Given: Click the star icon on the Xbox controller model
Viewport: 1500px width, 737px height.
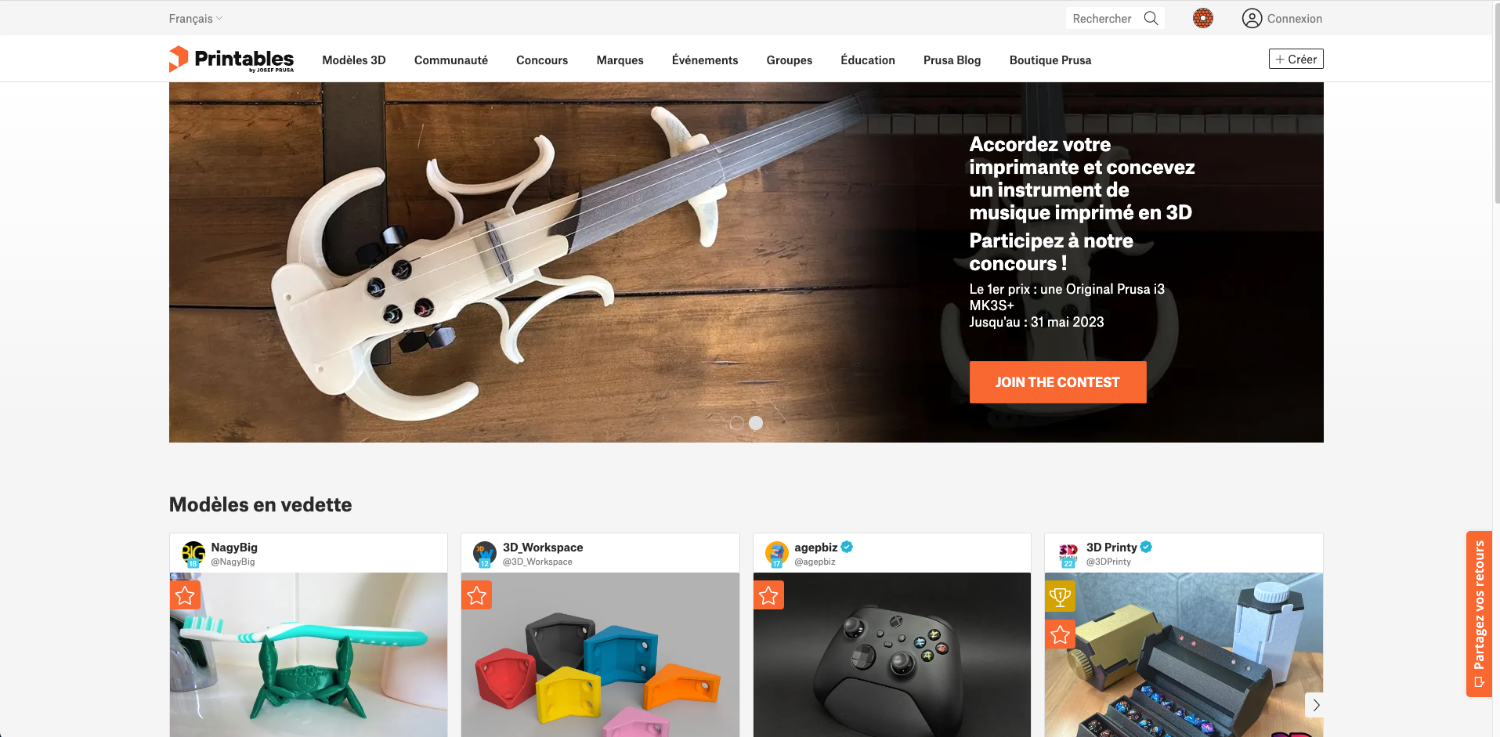Looking at the screenshot, I should click(768, 596).
